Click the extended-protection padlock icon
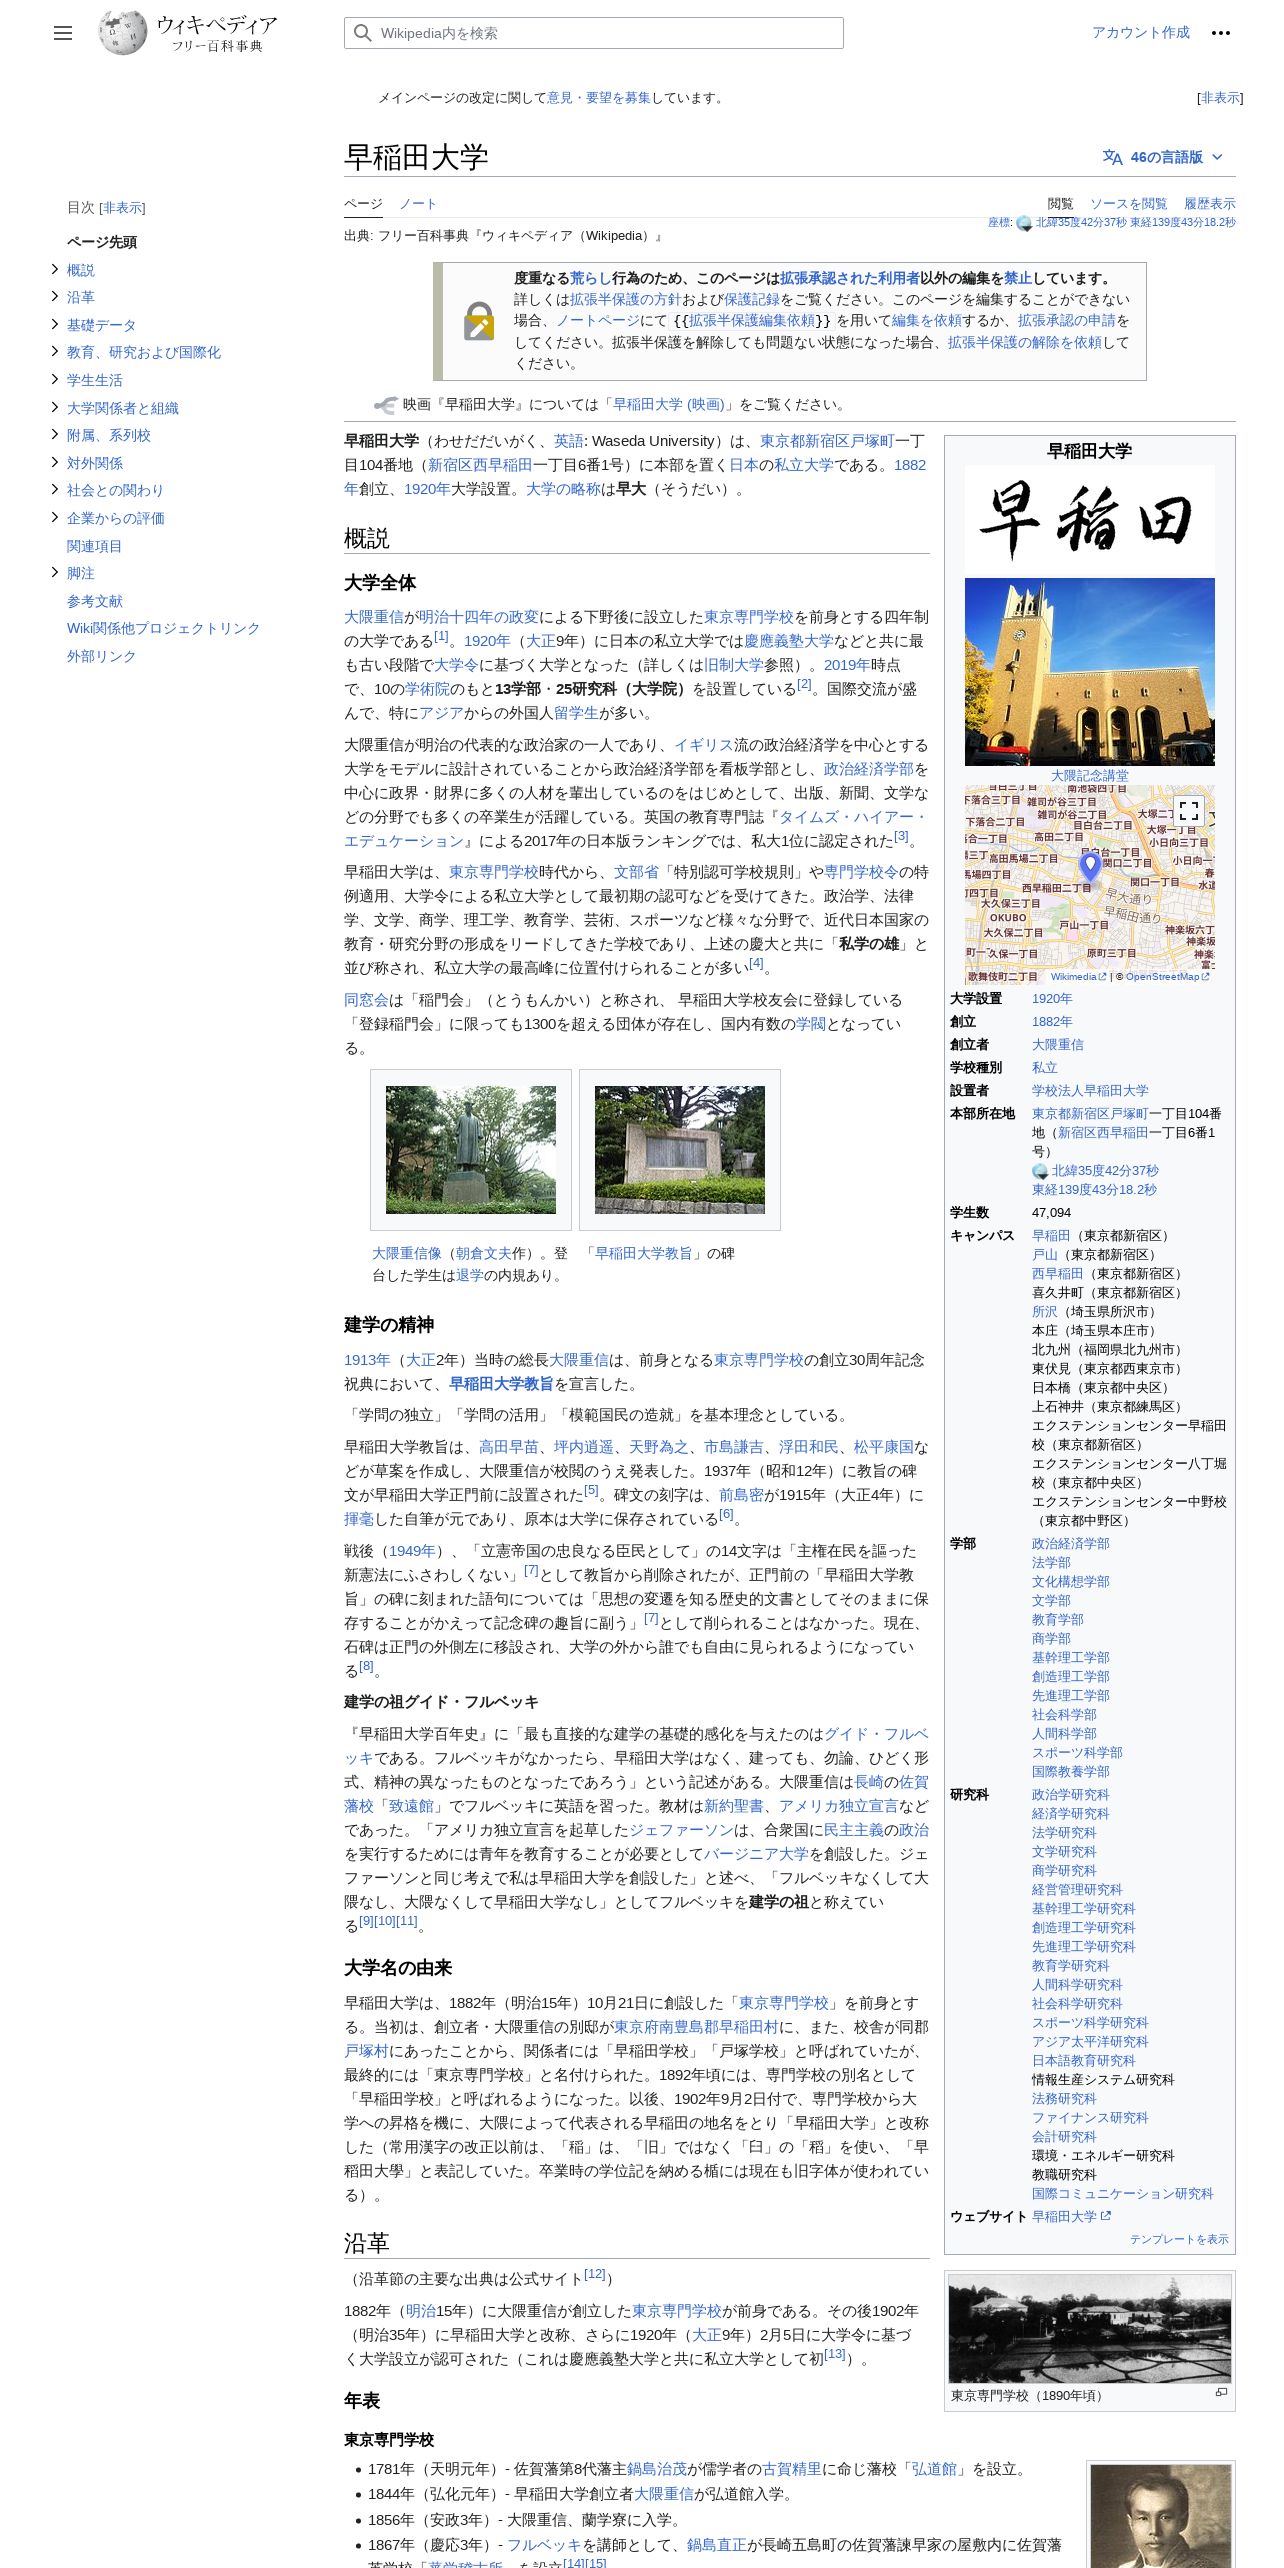Screen dimensions: 1284x2568 479,321
